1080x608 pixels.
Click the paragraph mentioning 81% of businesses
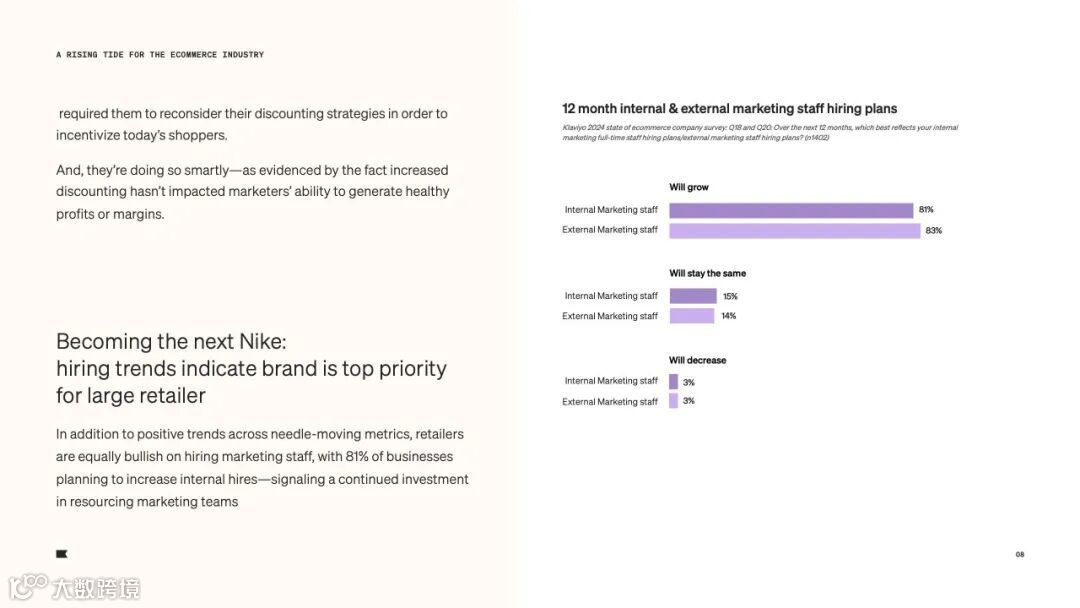[x=262, y=468]
